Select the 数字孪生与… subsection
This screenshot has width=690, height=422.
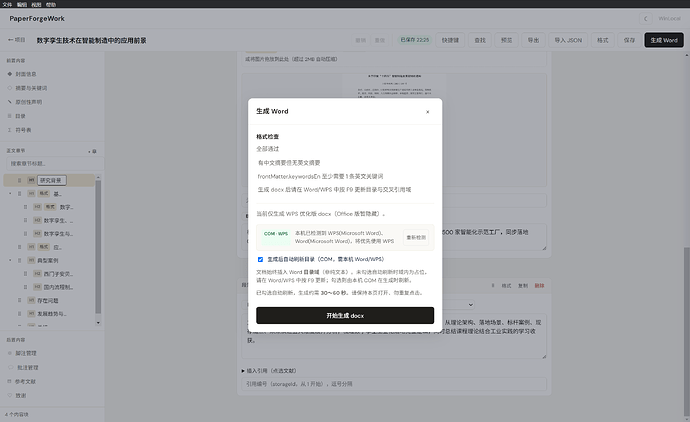point(58,234)
